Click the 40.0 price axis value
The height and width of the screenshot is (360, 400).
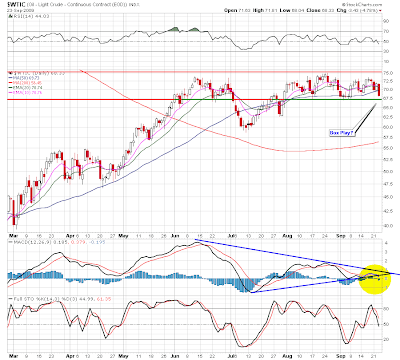[x=387, y=226]
